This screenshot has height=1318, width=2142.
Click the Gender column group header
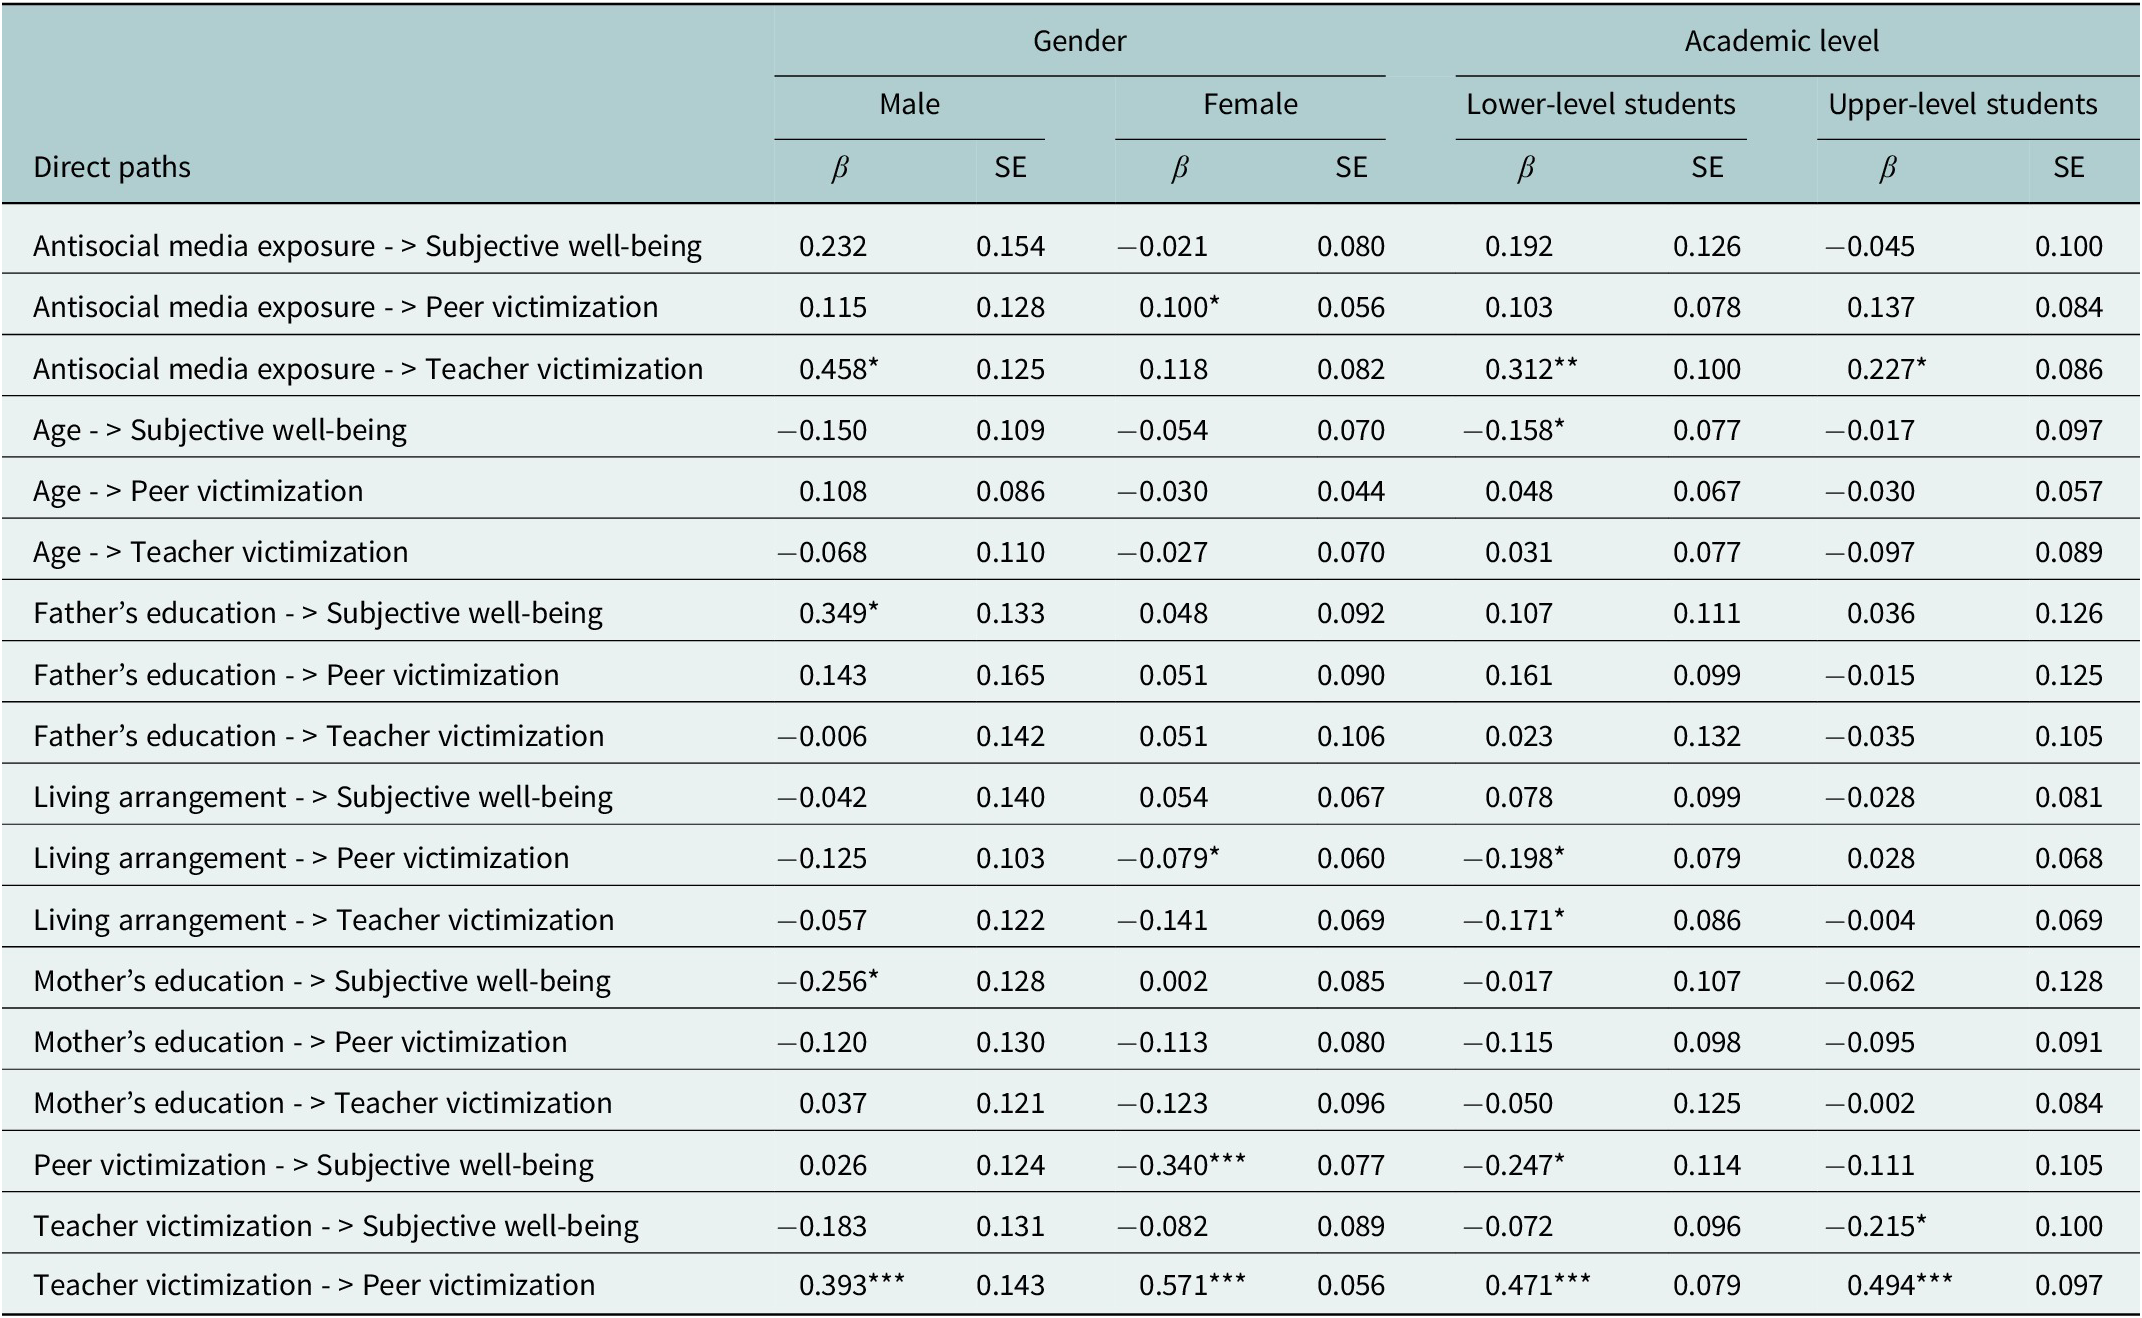(x=1079, y=41)
